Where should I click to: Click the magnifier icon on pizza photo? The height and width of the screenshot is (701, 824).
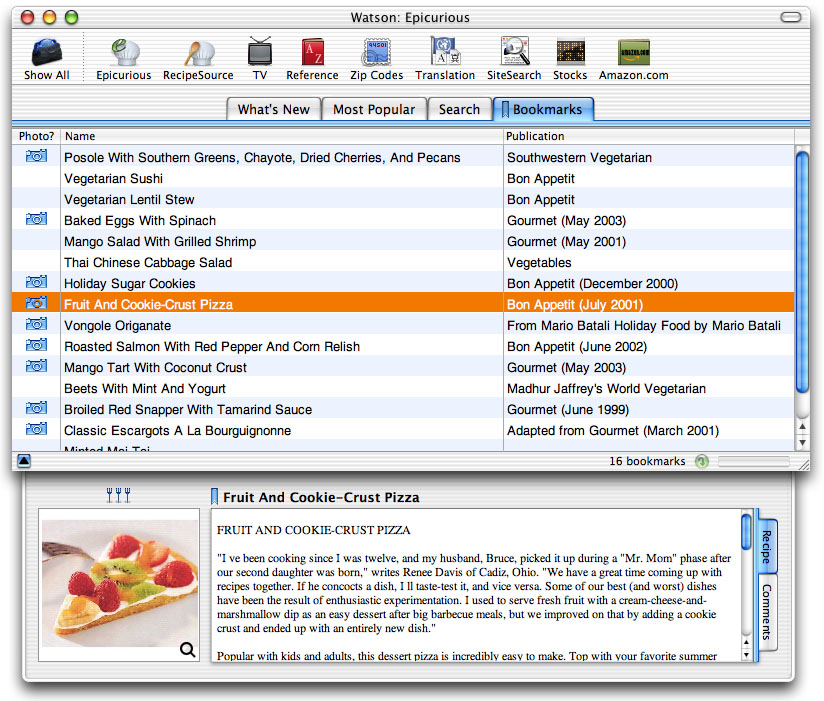point(188,650)
